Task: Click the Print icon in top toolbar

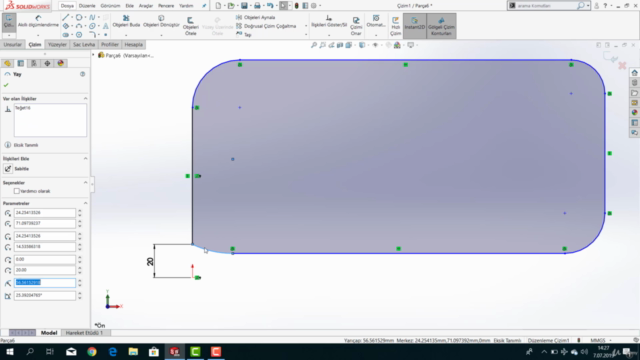Action: [x=257, y=6]
